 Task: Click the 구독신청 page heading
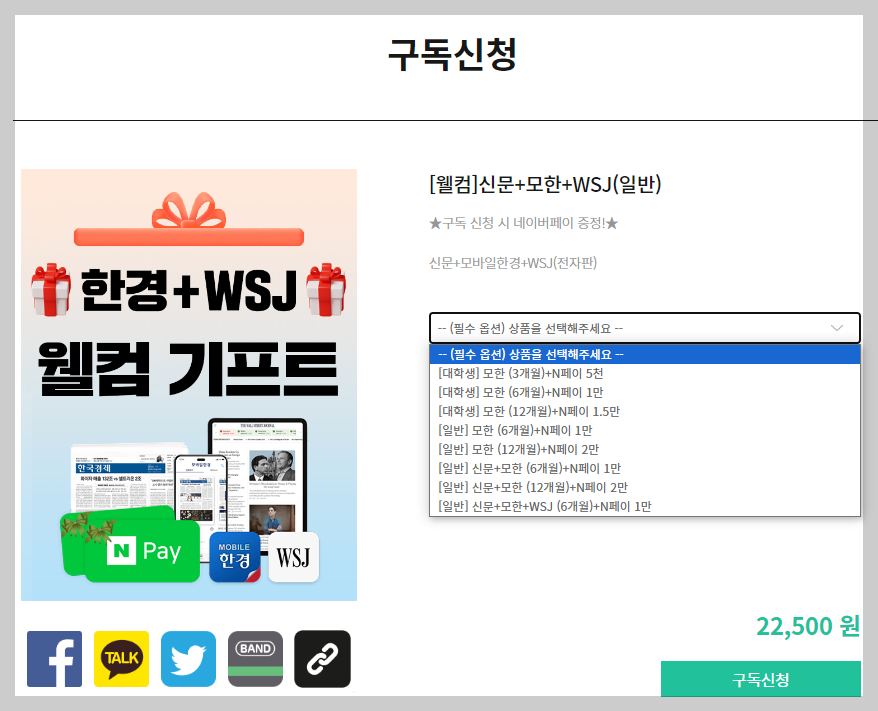pyautogui.click(x=452, y=55)
